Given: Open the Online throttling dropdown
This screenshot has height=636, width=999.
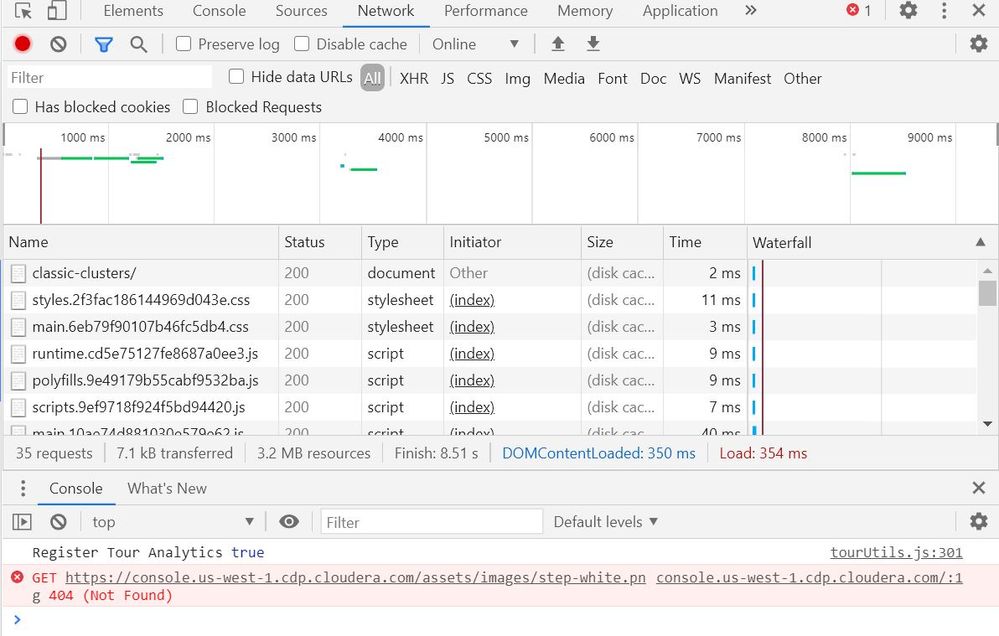Looking at the screenshot, I should [475, 44].
